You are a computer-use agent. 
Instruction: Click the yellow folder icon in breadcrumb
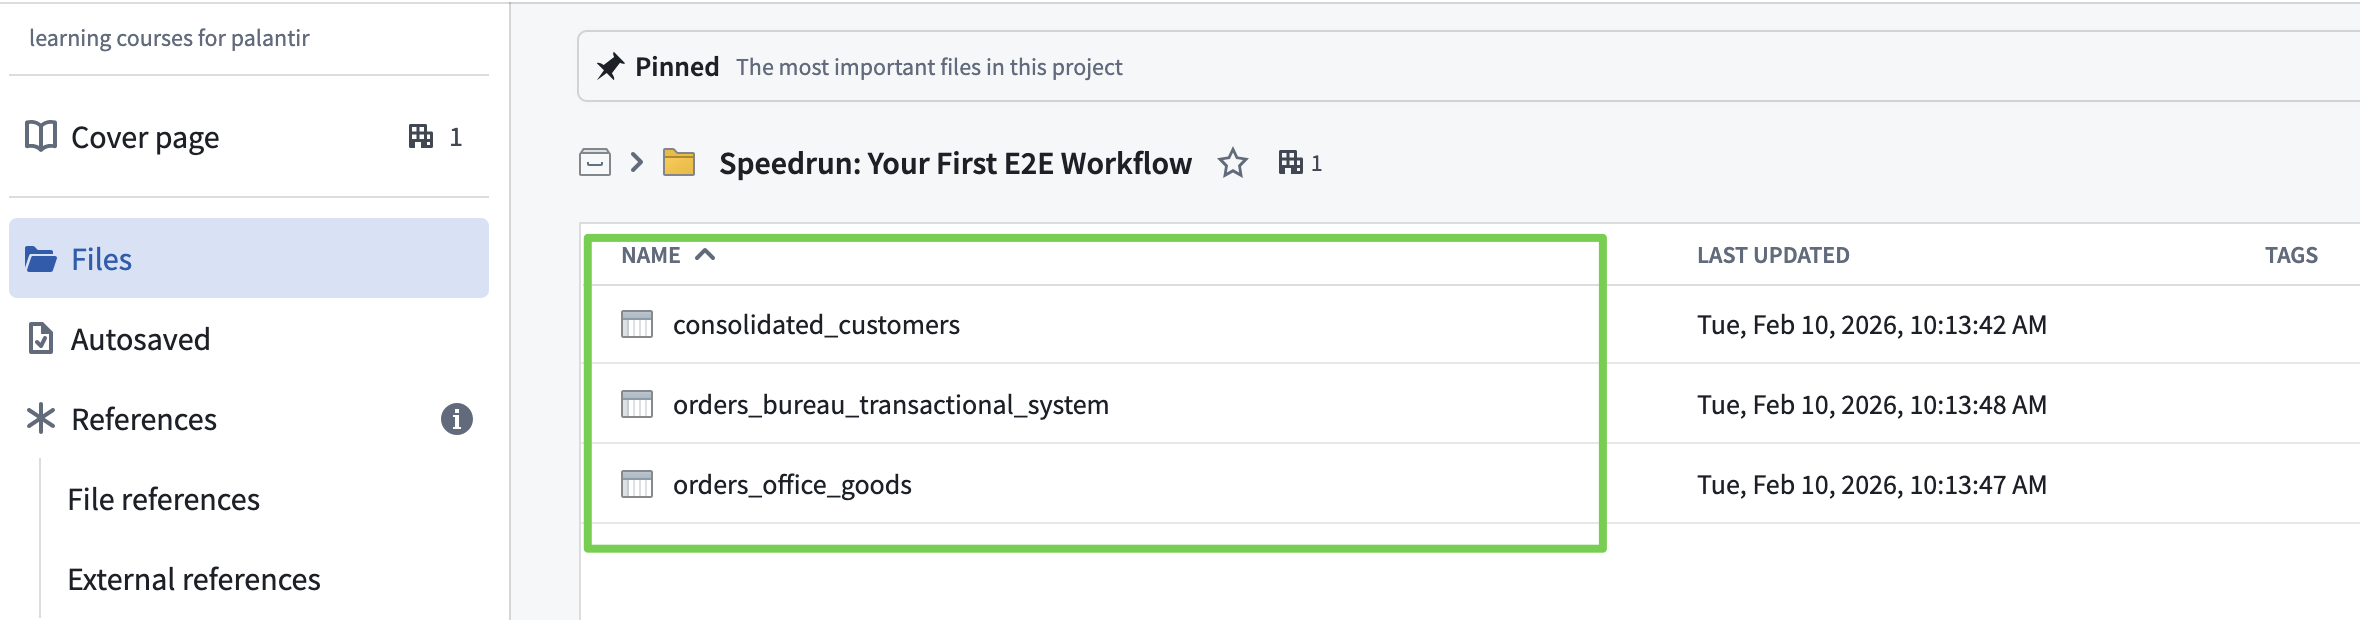pyautogui.click(x=679, y=162)
